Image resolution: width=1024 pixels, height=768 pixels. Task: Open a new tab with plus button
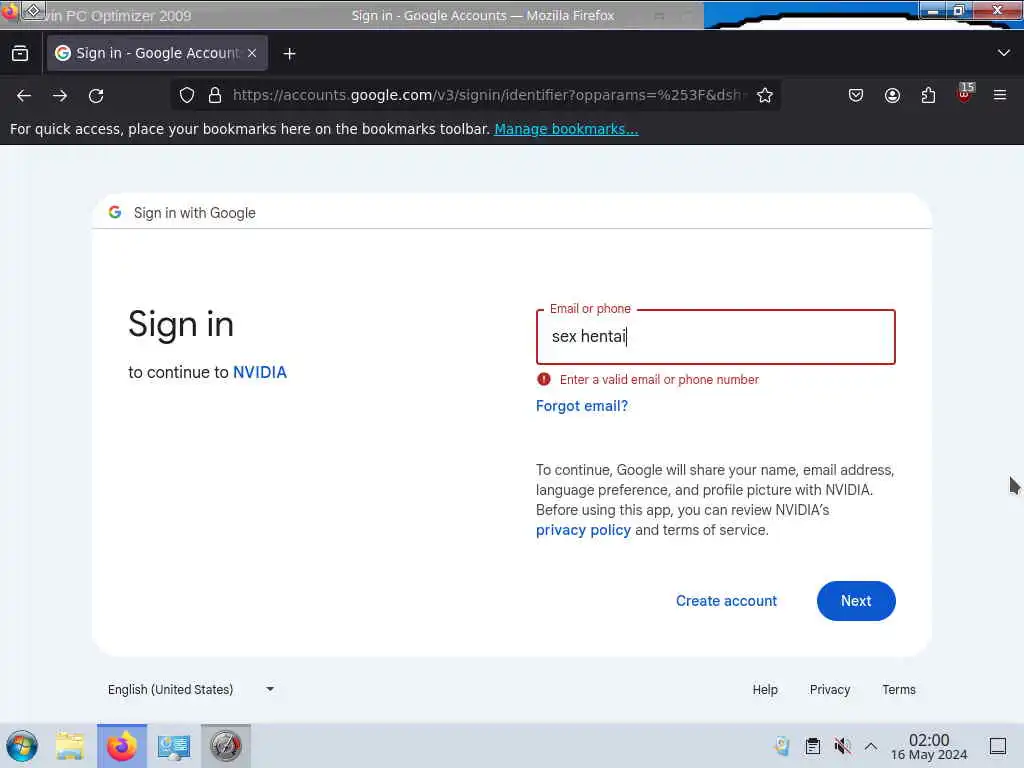click(x=289, y=54)
